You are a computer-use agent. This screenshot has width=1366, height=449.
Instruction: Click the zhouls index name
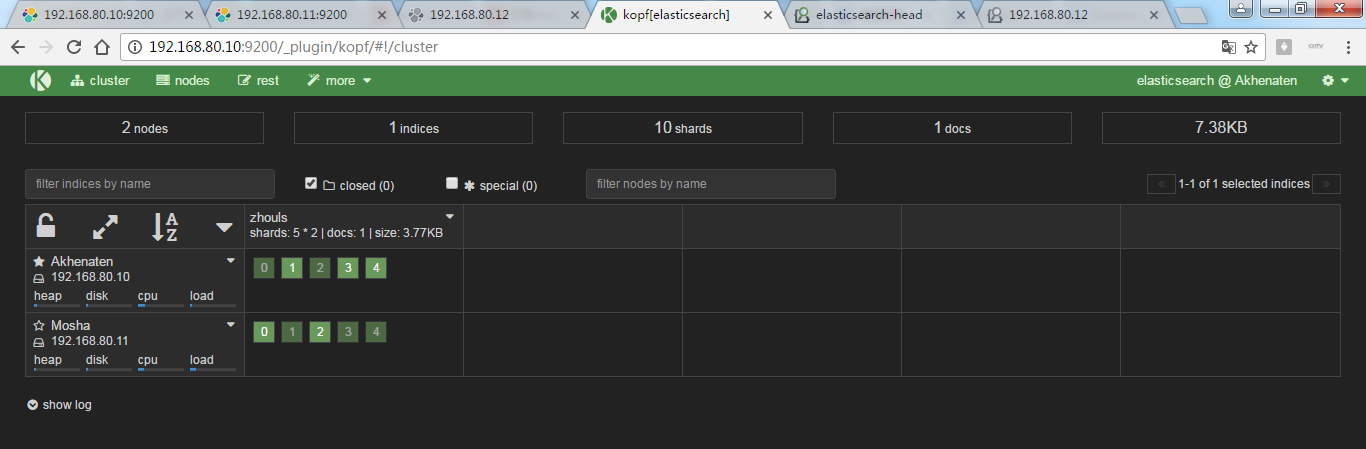tap(269, 217)
